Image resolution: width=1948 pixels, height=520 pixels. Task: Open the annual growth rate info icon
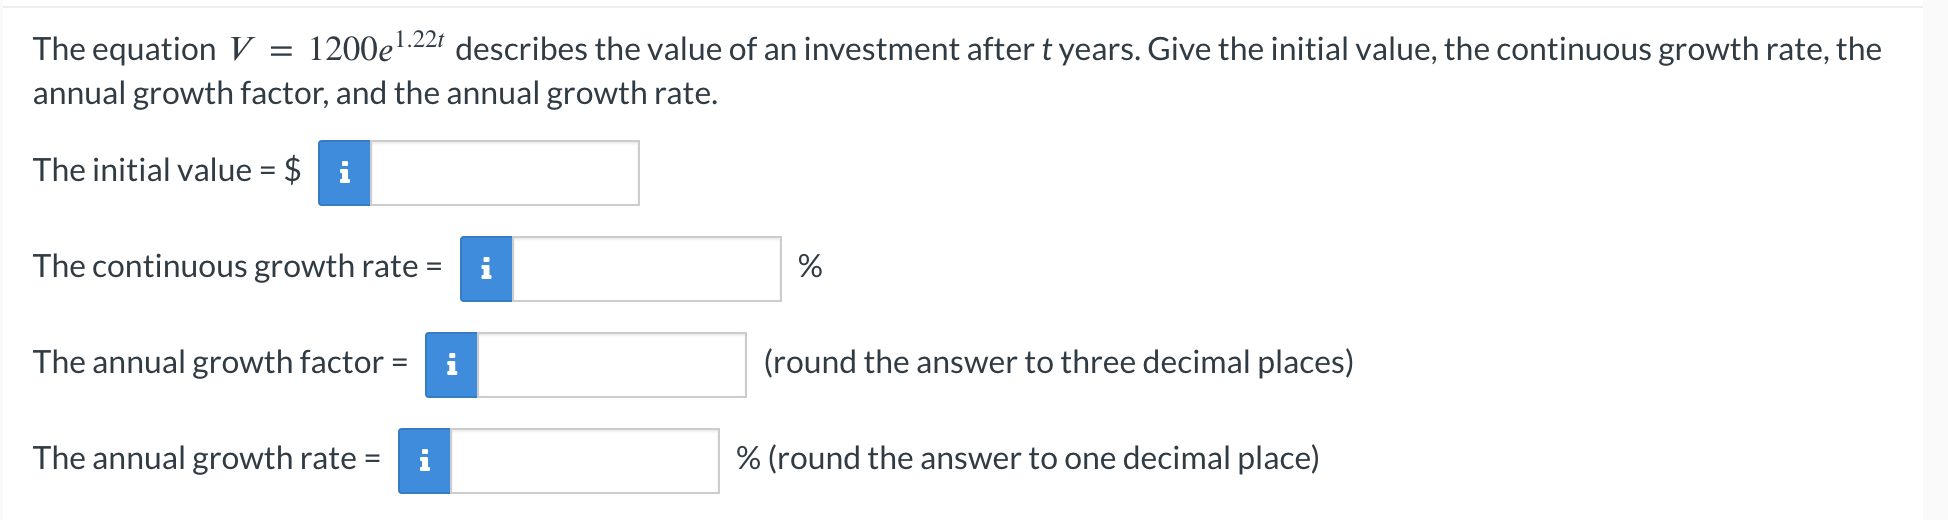(424, 461)
